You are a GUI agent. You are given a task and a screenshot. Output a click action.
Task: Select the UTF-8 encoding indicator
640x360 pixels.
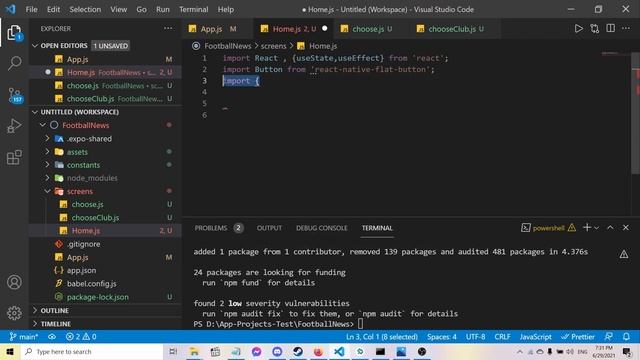476,337
